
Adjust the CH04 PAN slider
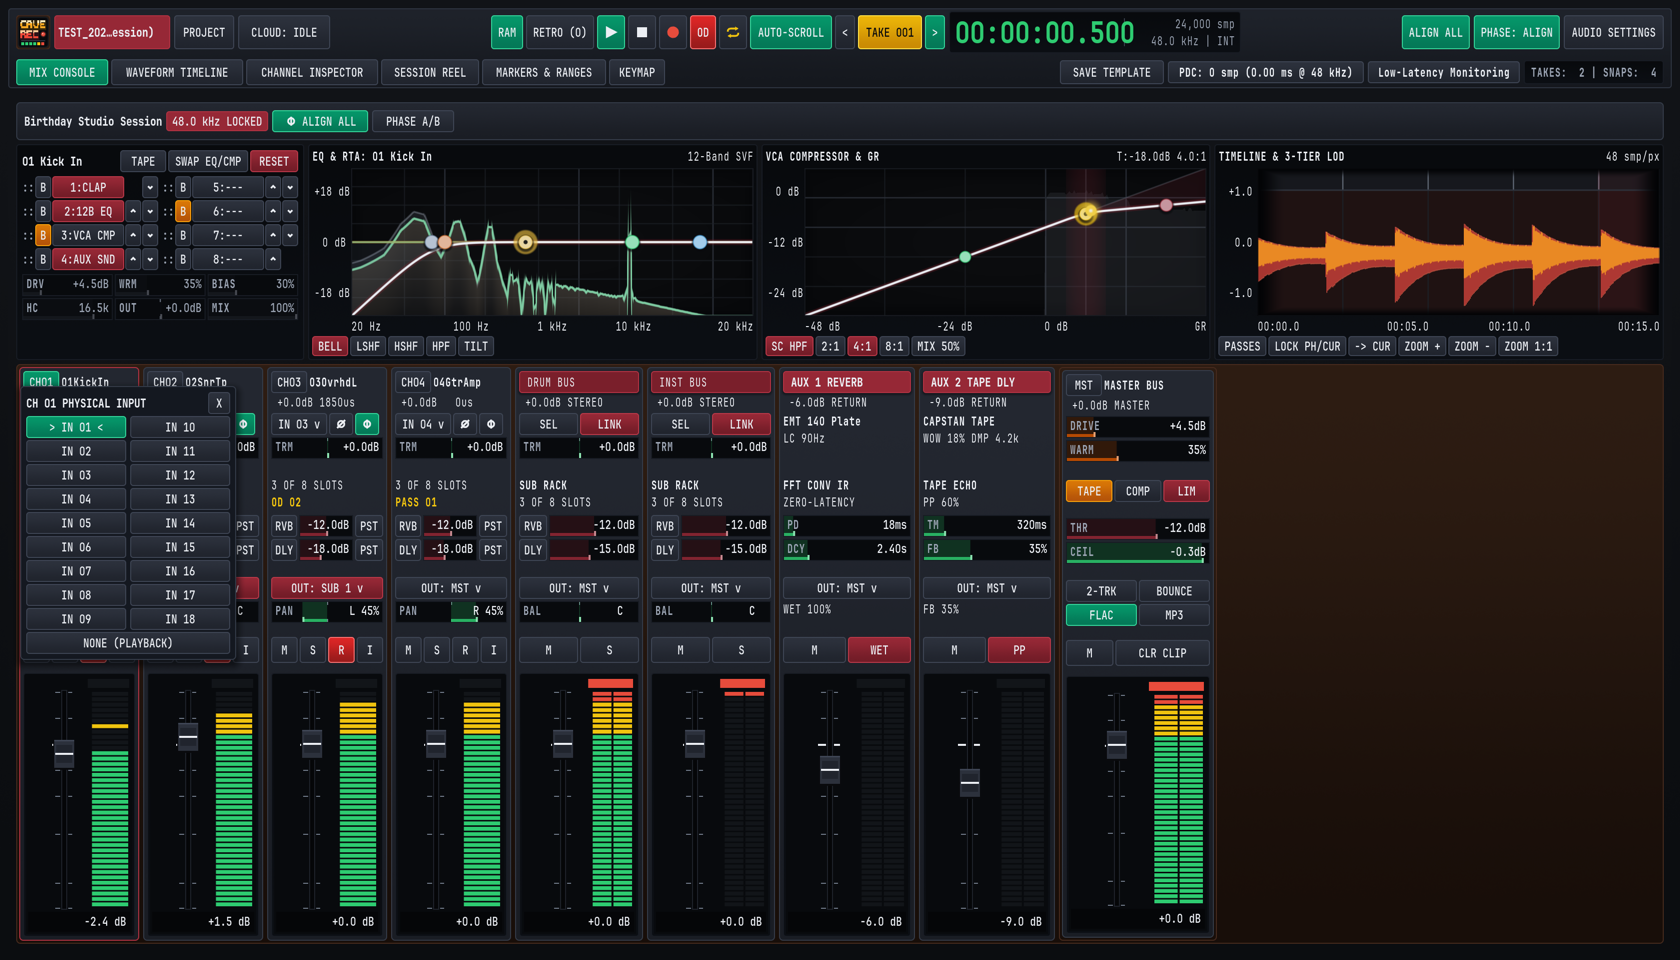(451, 611)
